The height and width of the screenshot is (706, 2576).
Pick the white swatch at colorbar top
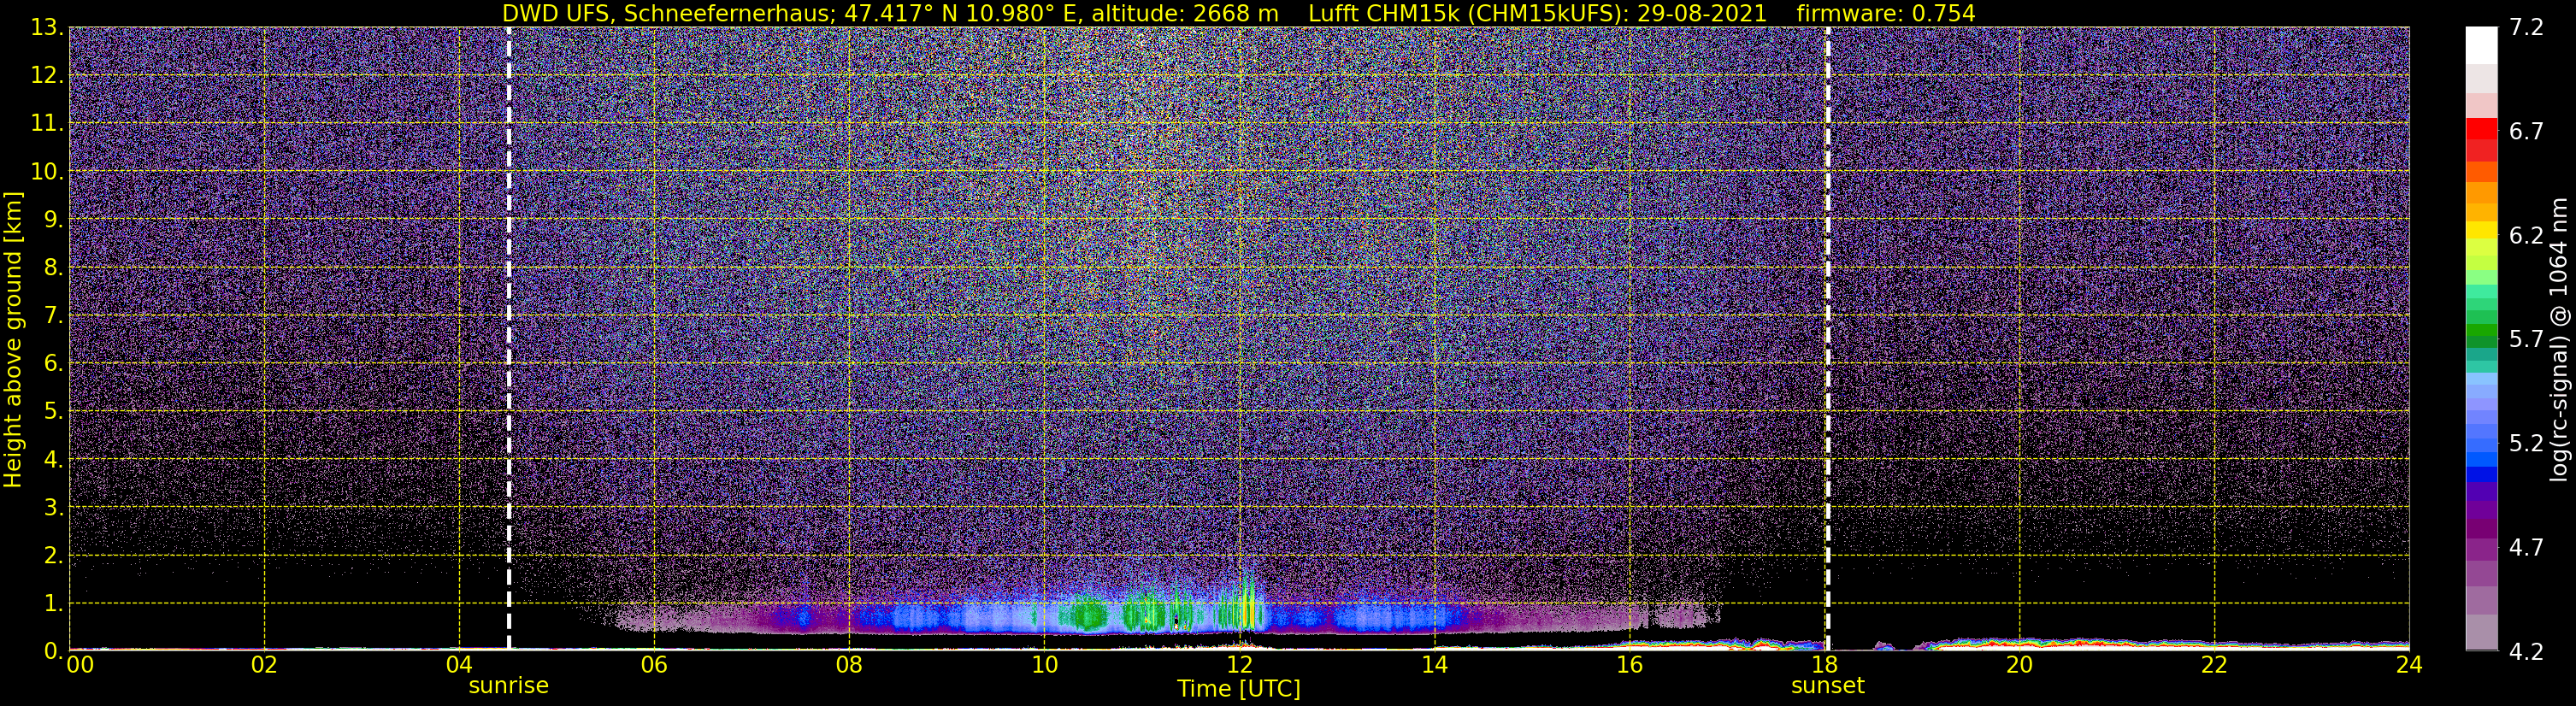[2481, 45]
